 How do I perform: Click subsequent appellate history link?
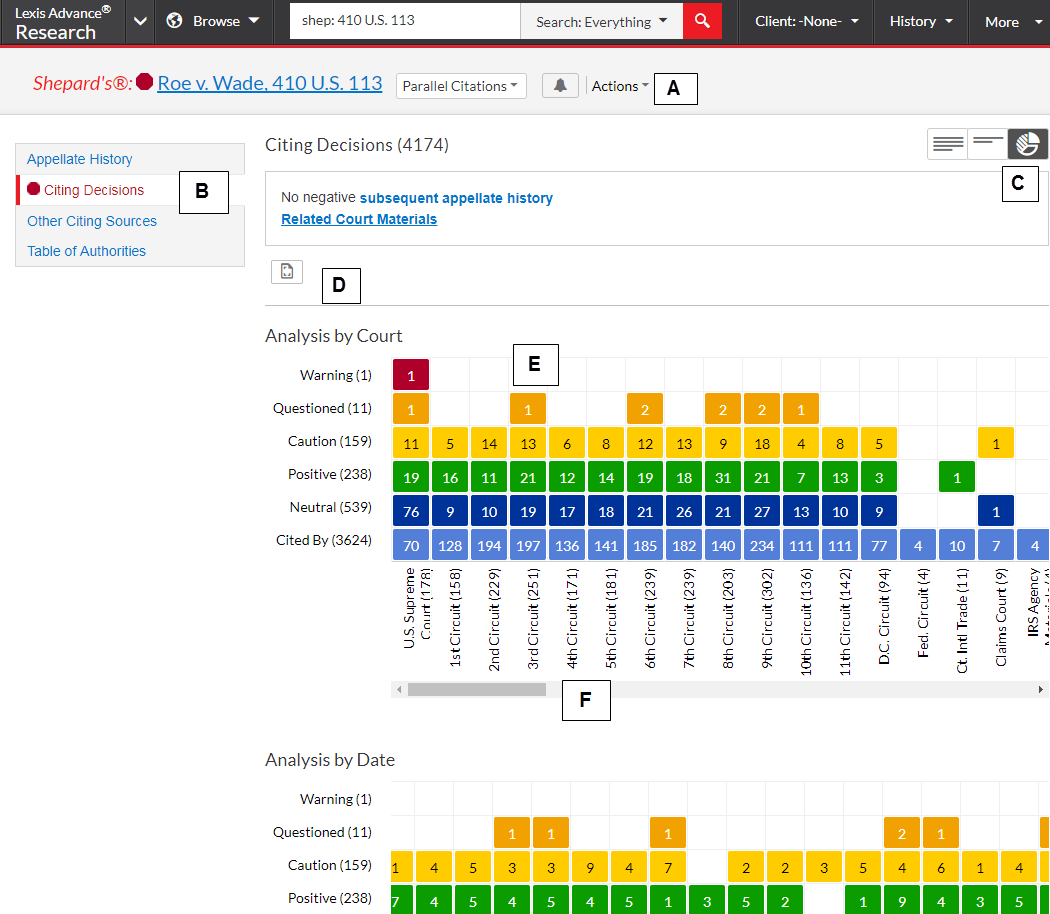(456, 198)
